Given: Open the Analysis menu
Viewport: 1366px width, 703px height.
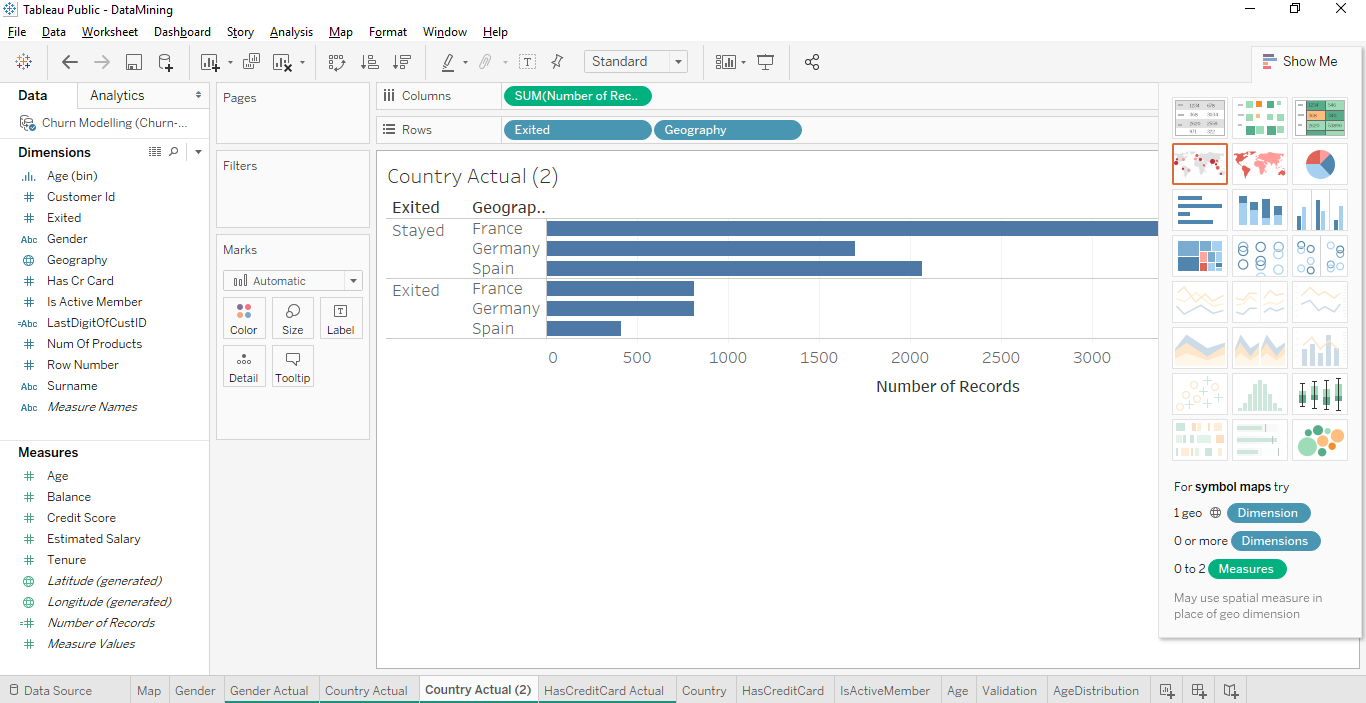Looking at the screenshot, I should click(291, 32).
